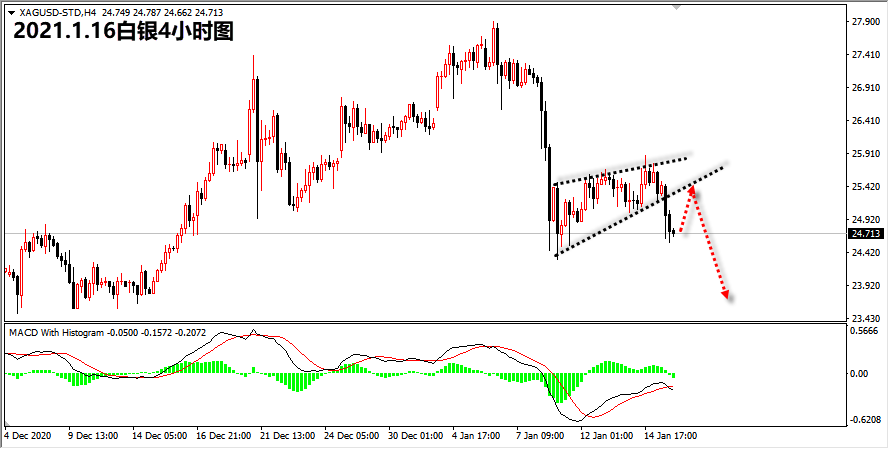889x449 pixels.
Task: Click the MACD With Histogram indicator label
Action: (x=56, y=333)
